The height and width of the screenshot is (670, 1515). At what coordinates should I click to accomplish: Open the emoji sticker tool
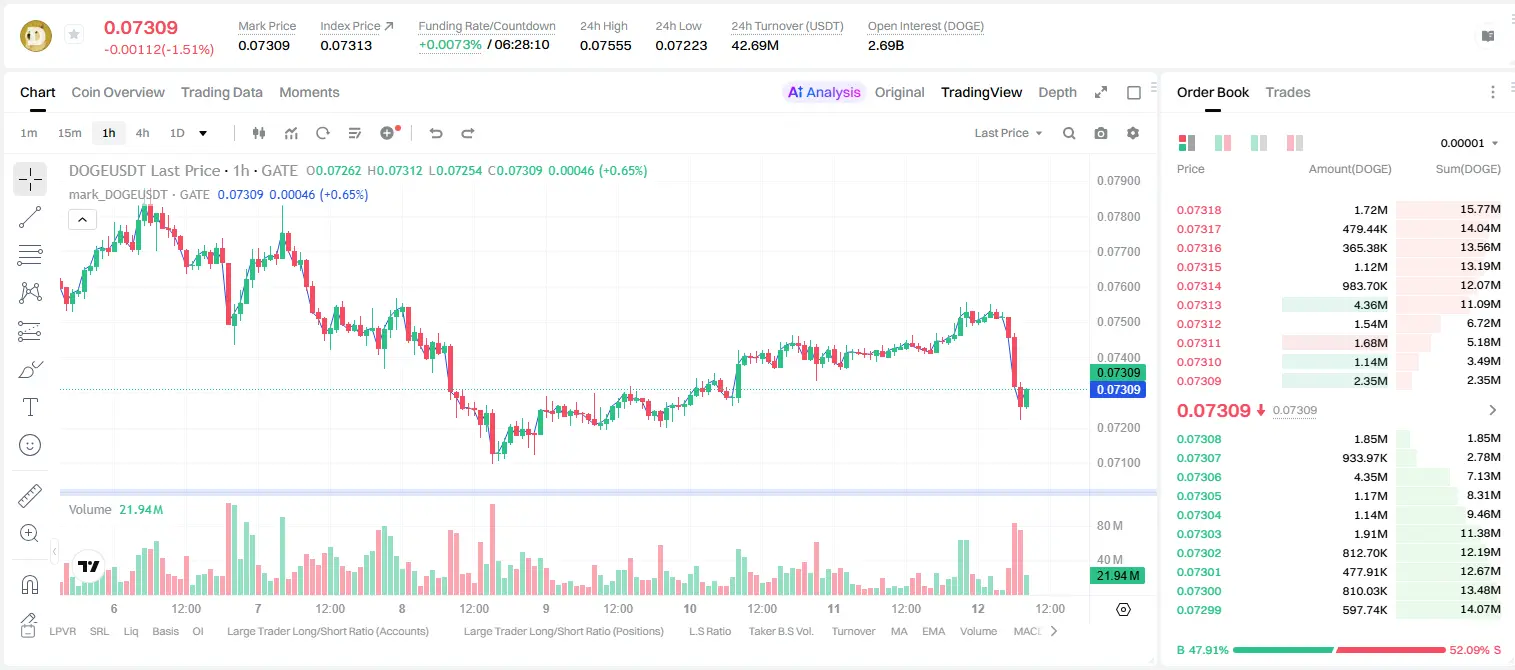(30, 445)
